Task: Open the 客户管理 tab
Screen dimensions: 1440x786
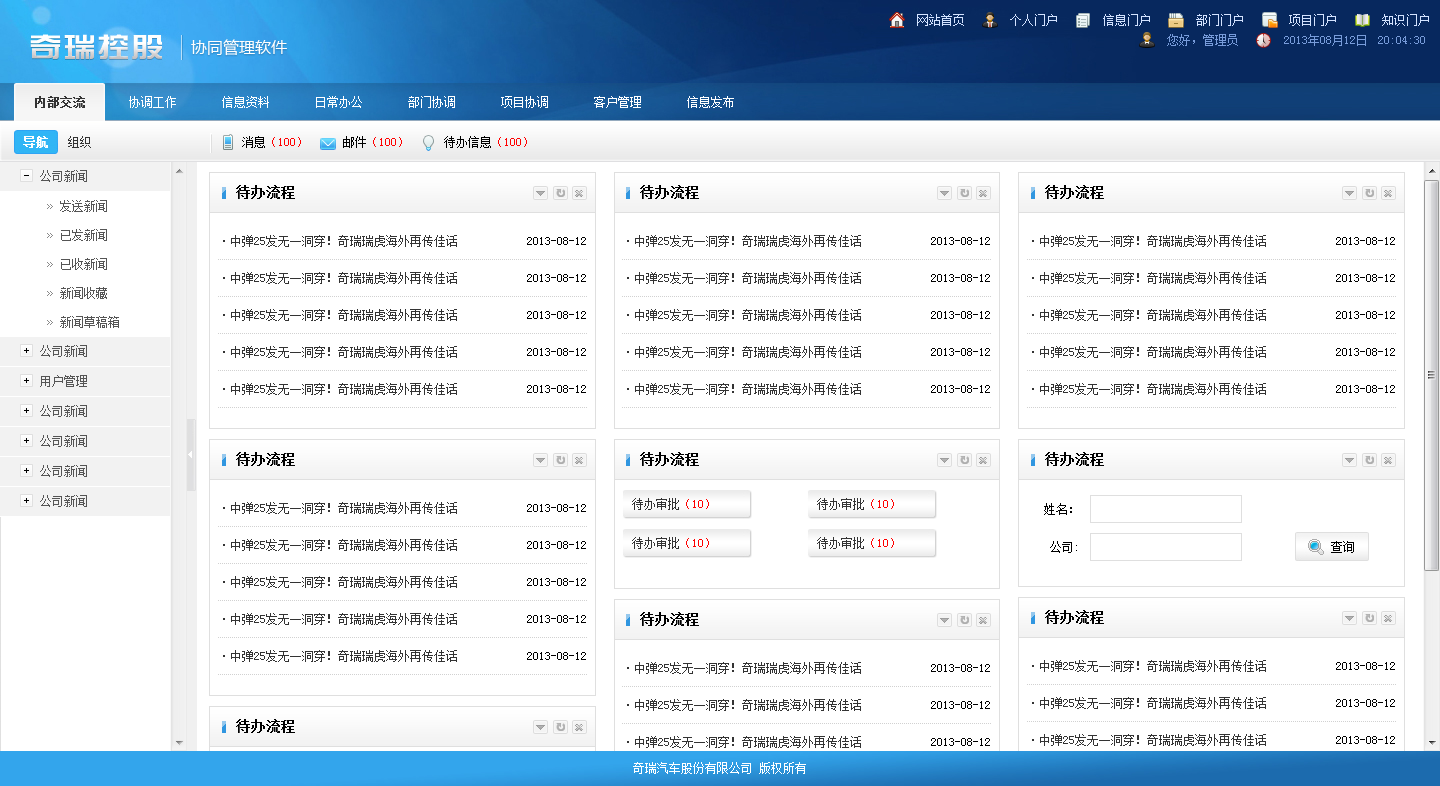Action: (617, 102)
